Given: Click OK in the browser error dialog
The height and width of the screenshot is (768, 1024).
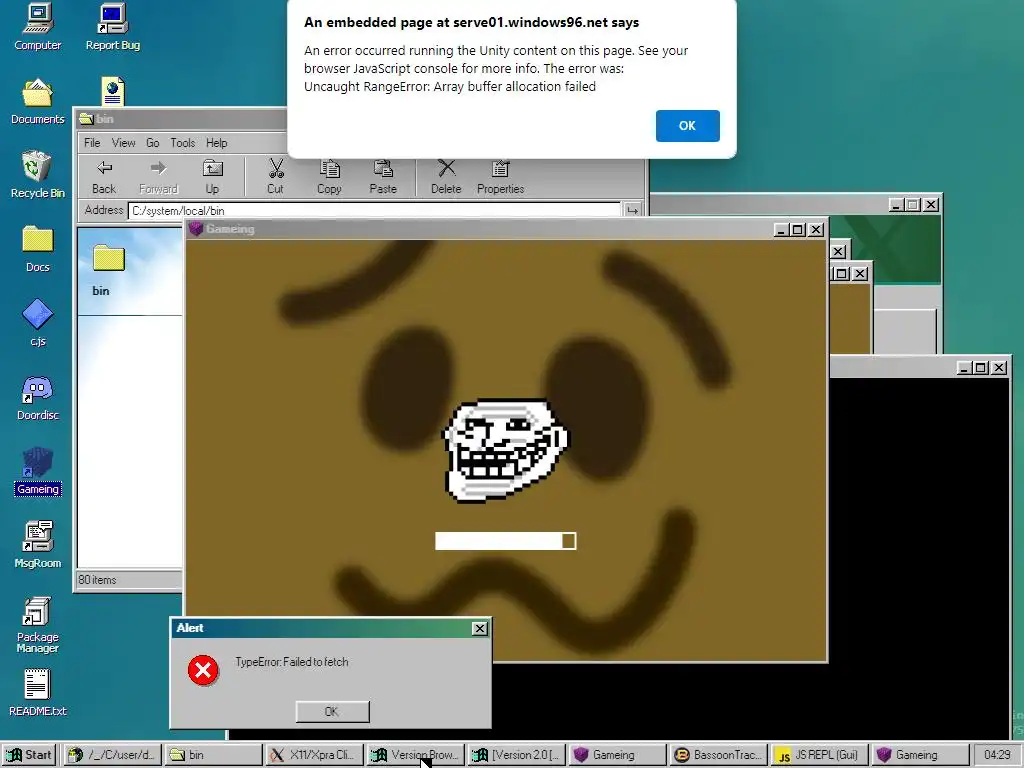Looking at the screenshot, I should (x=687, y=125).
